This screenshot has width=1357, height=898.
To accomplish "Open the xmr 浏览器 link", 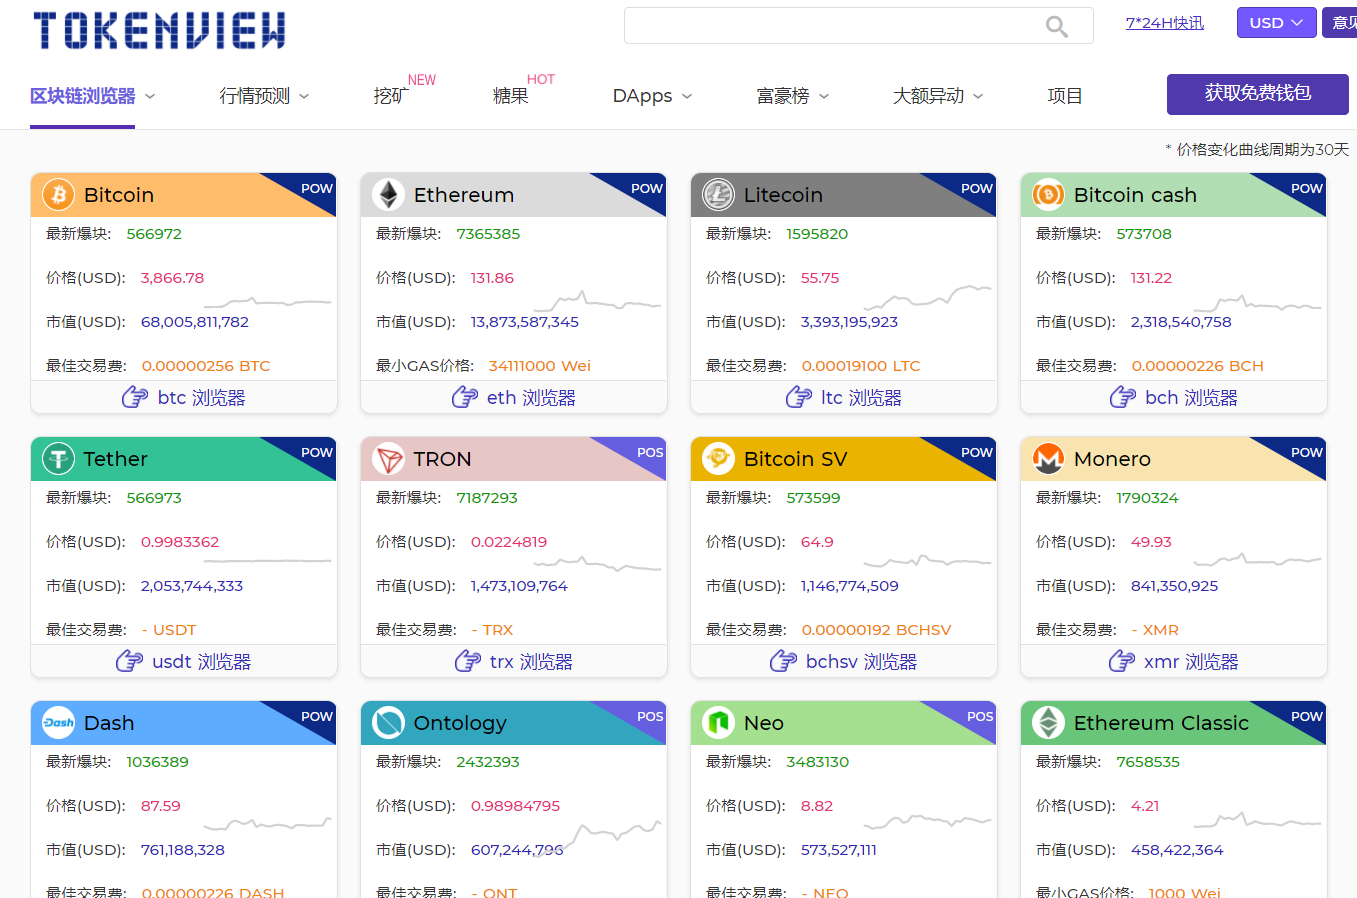I will point(1191,661).
